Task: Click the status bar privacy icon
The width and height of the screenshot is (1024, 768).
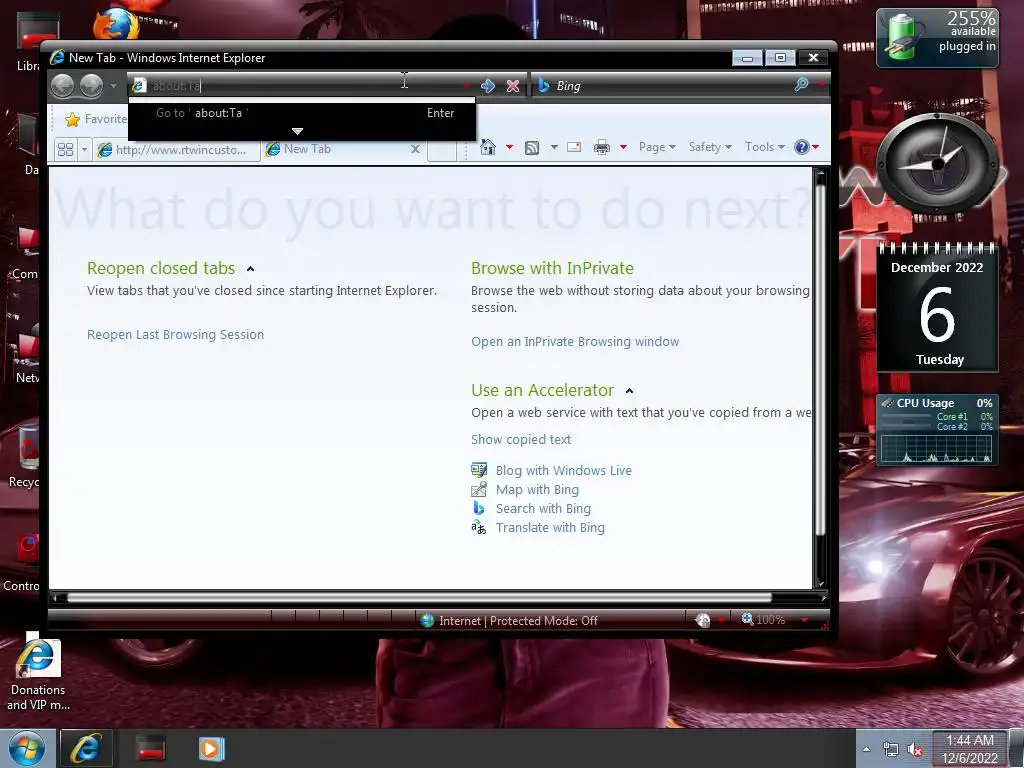Action: (703, 620)
